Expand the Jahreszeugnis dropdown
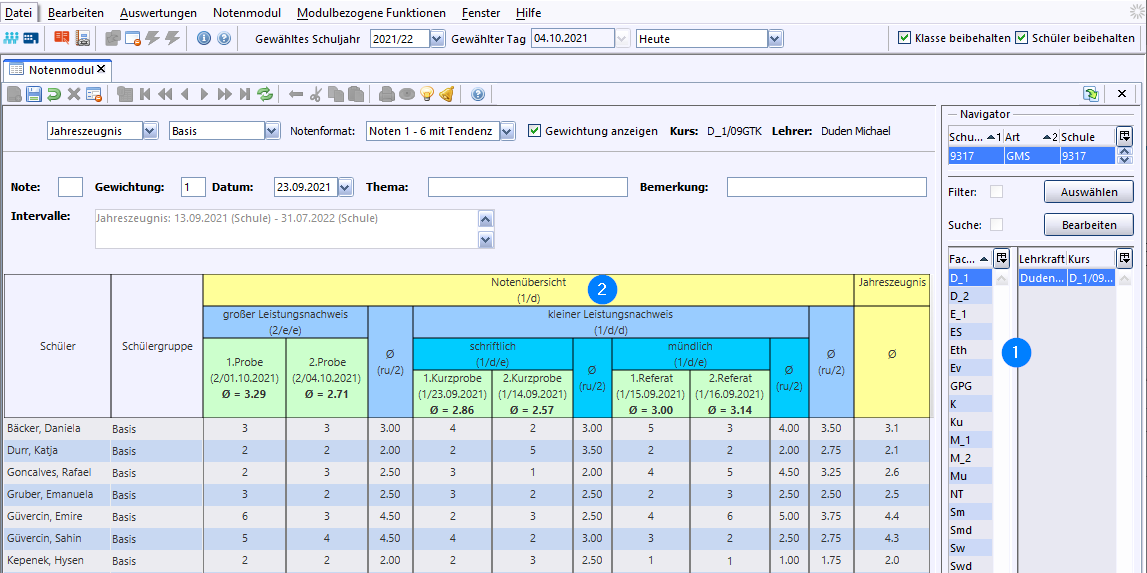 [x=150, y=131]
